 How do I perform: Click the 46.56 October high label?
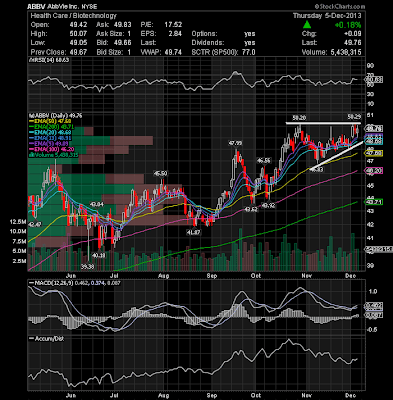tap(263, 161)
